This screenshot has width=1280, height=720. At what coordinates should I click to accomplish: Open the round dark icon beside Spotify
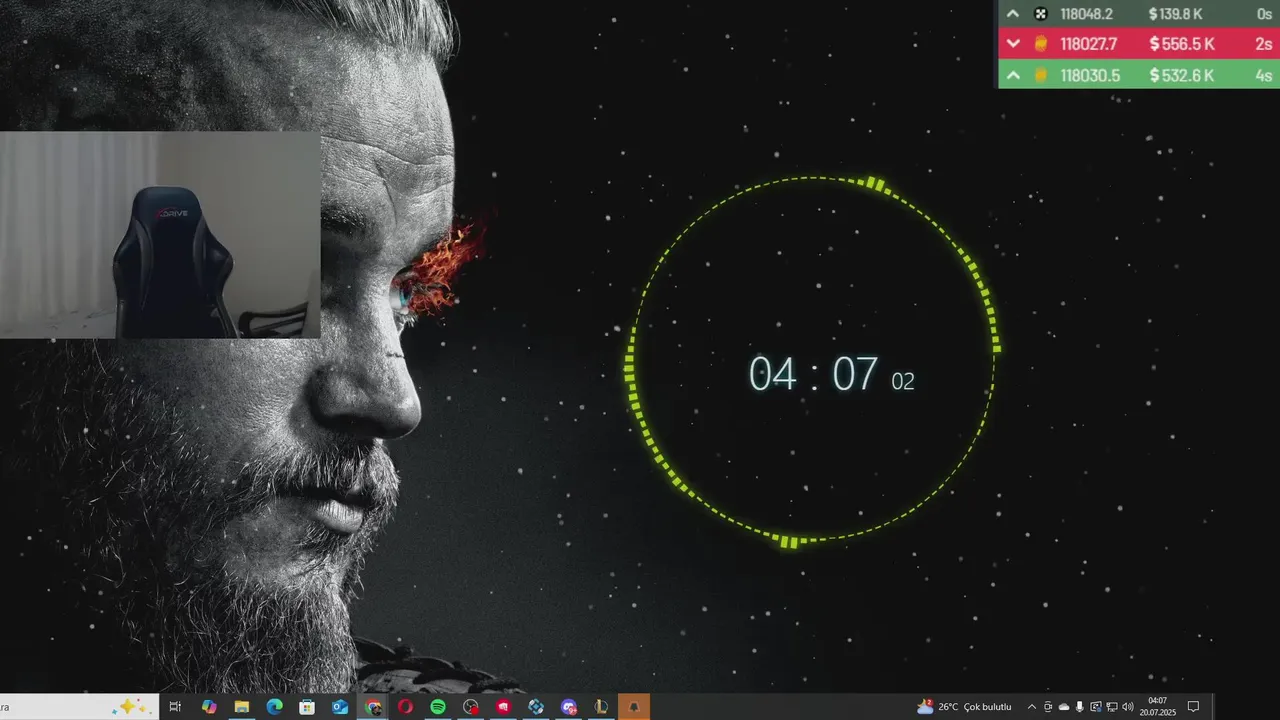tap(471, 707)
